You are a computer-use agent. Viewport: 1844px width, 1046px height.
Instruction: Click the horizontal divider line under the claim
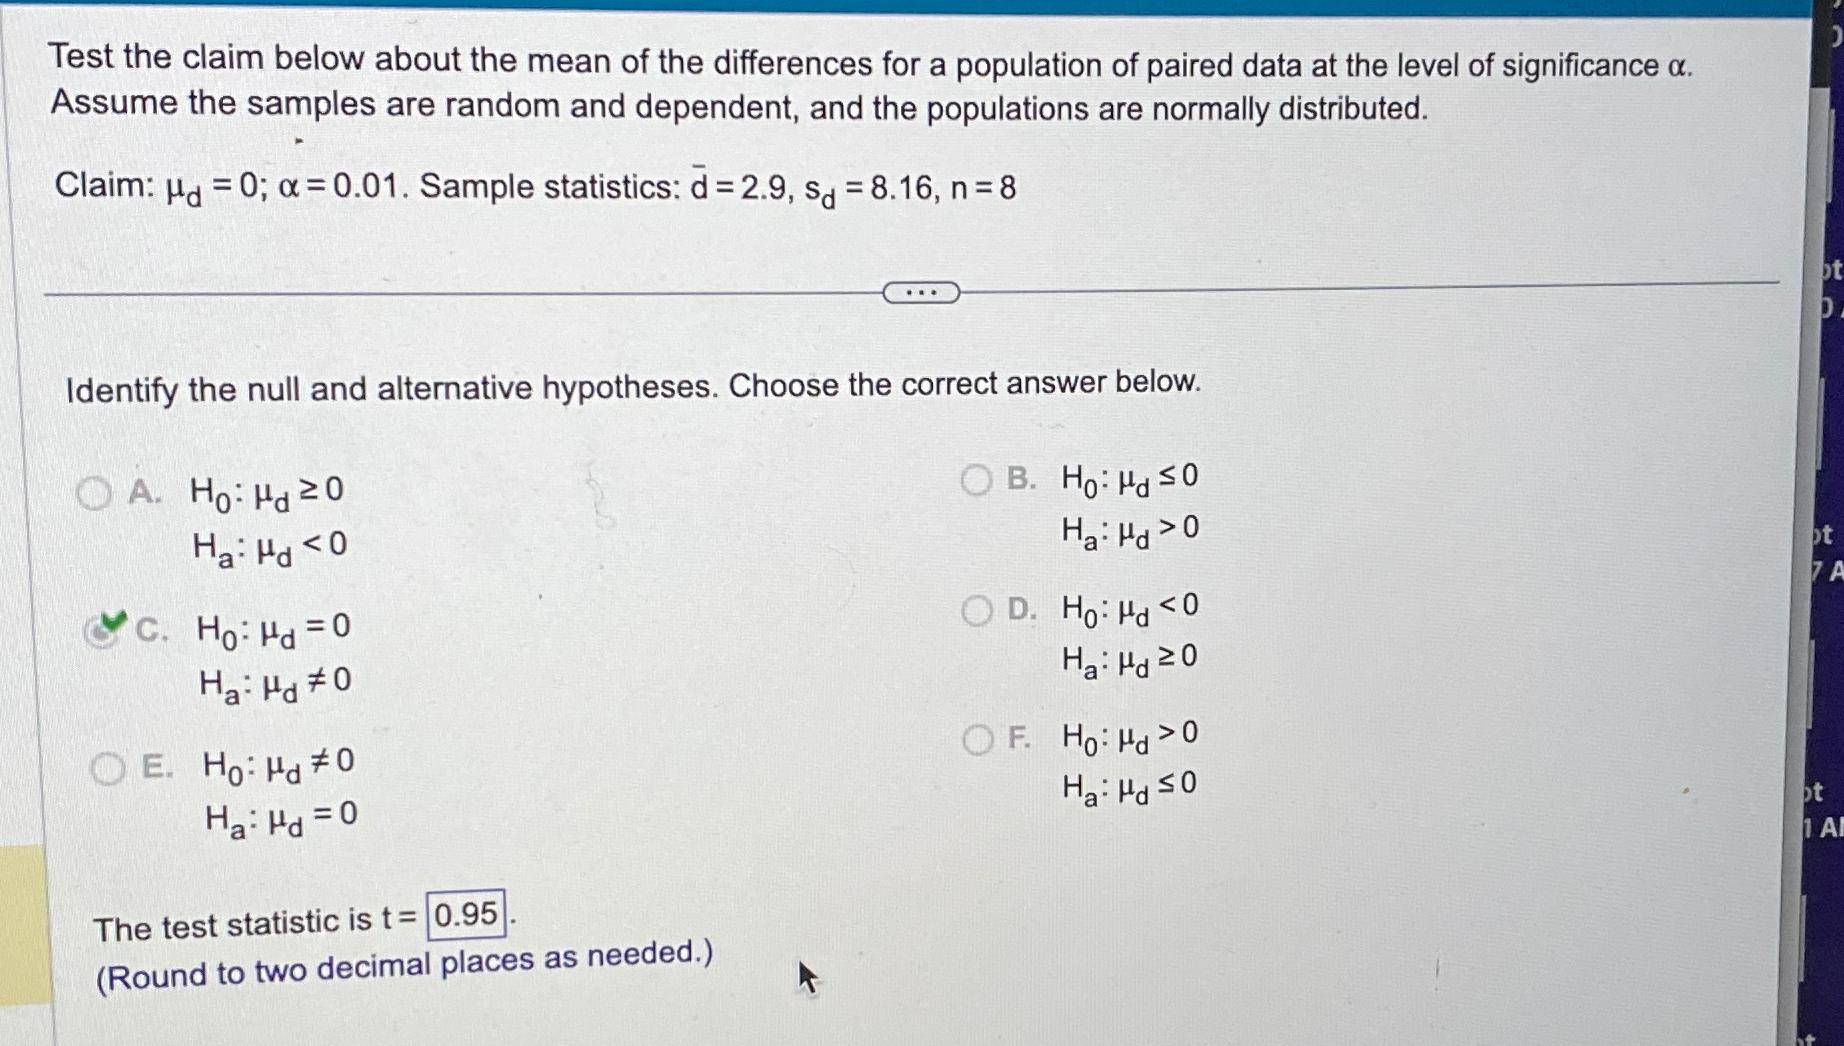500,291
